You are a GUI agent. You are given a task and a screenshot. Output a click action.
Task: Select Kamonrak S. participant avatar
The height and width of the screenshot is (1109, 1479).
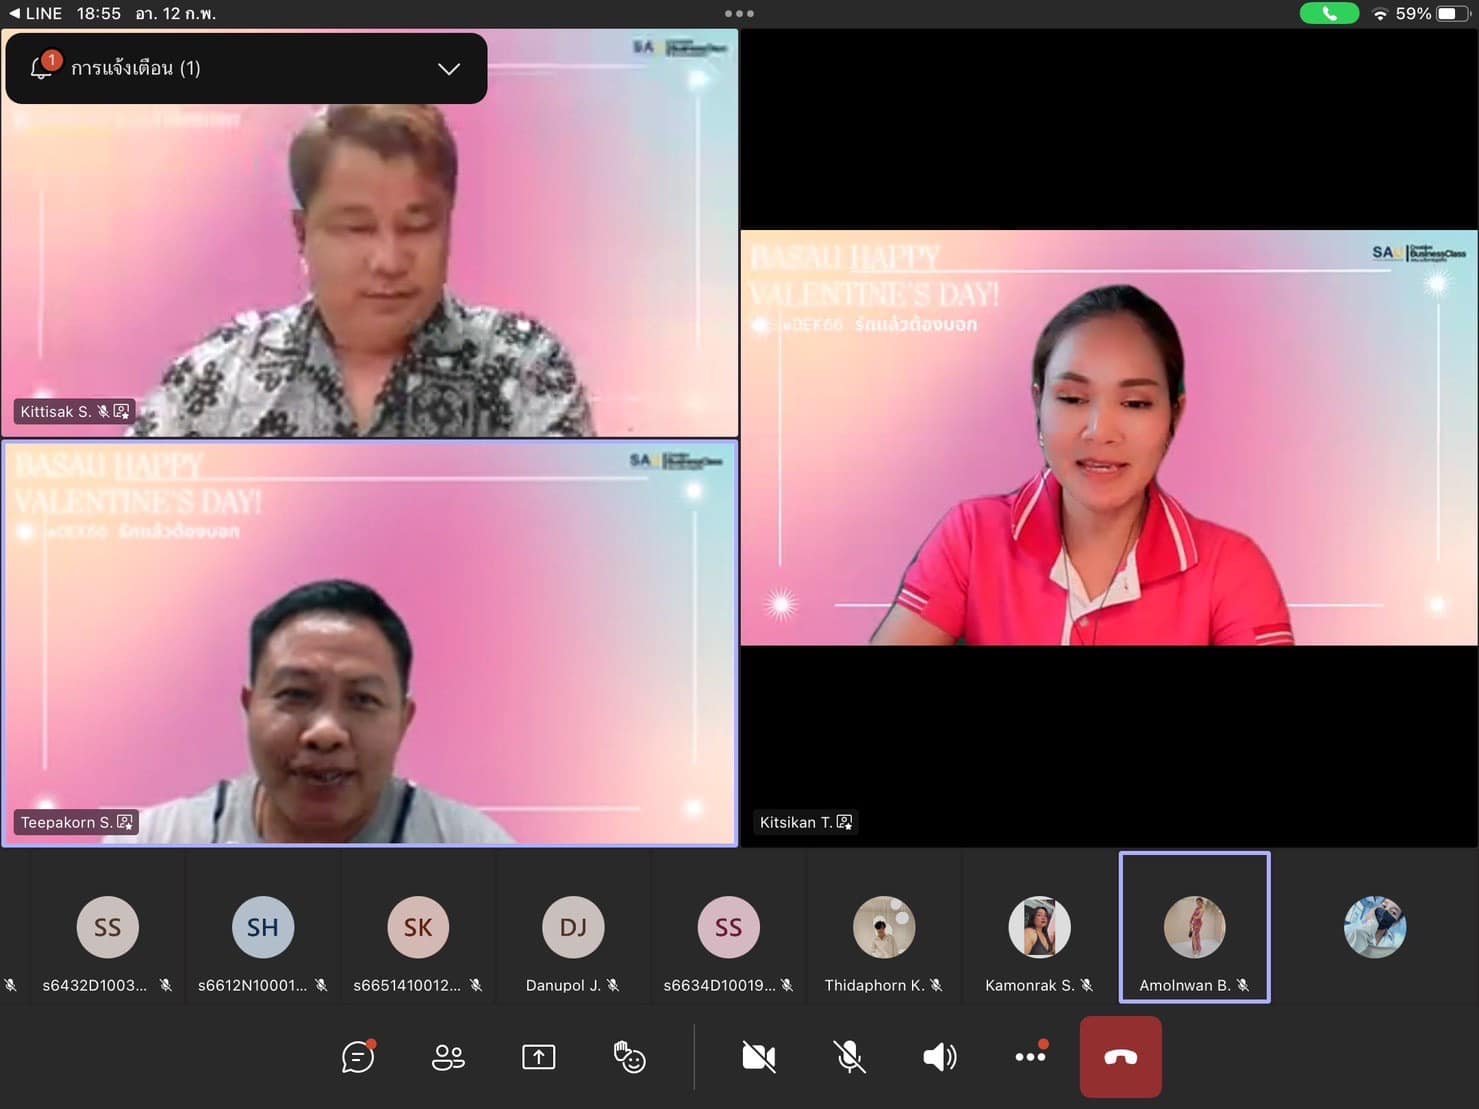1039,927
